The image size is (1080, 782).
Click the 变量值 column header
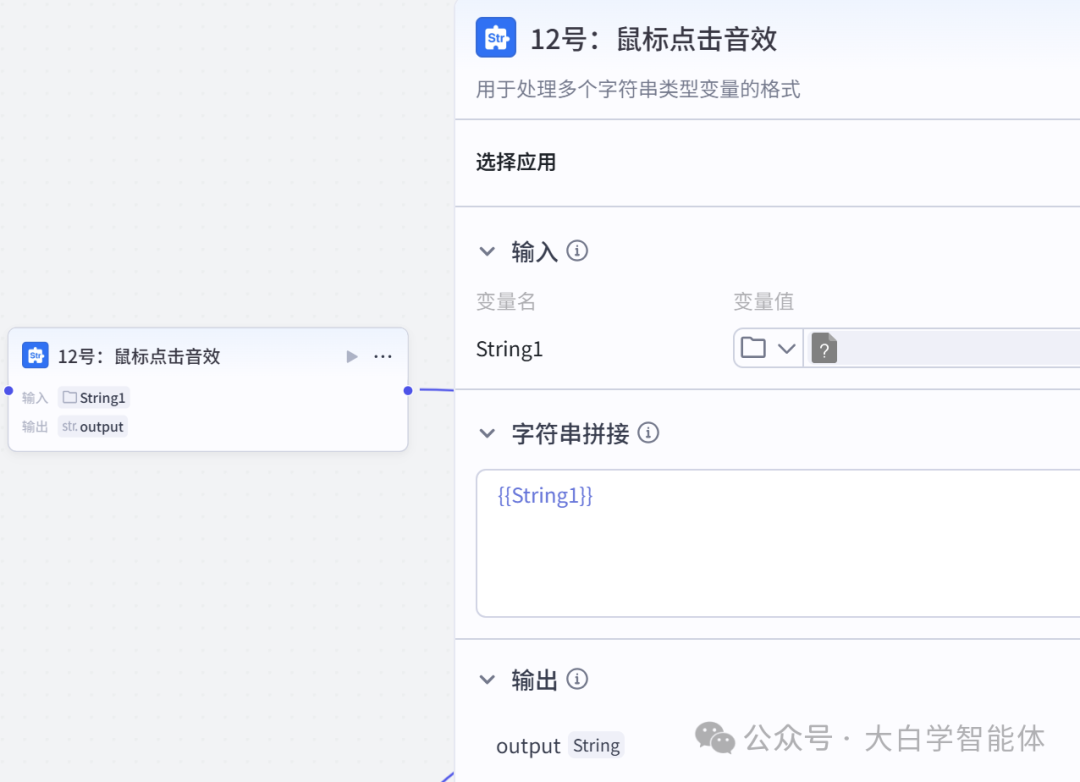coord(763,301)
